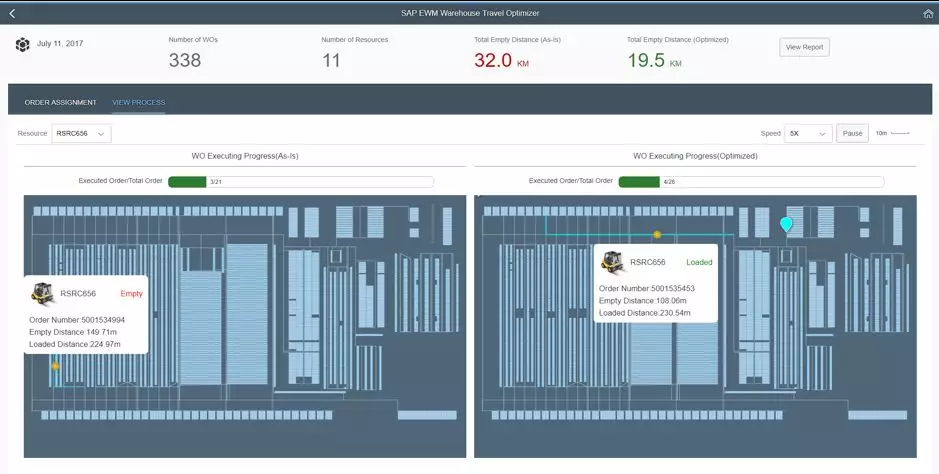This screenshot has height=474, width=939.
Task: Click the home icon in header
Action: [x=927, y=13]
